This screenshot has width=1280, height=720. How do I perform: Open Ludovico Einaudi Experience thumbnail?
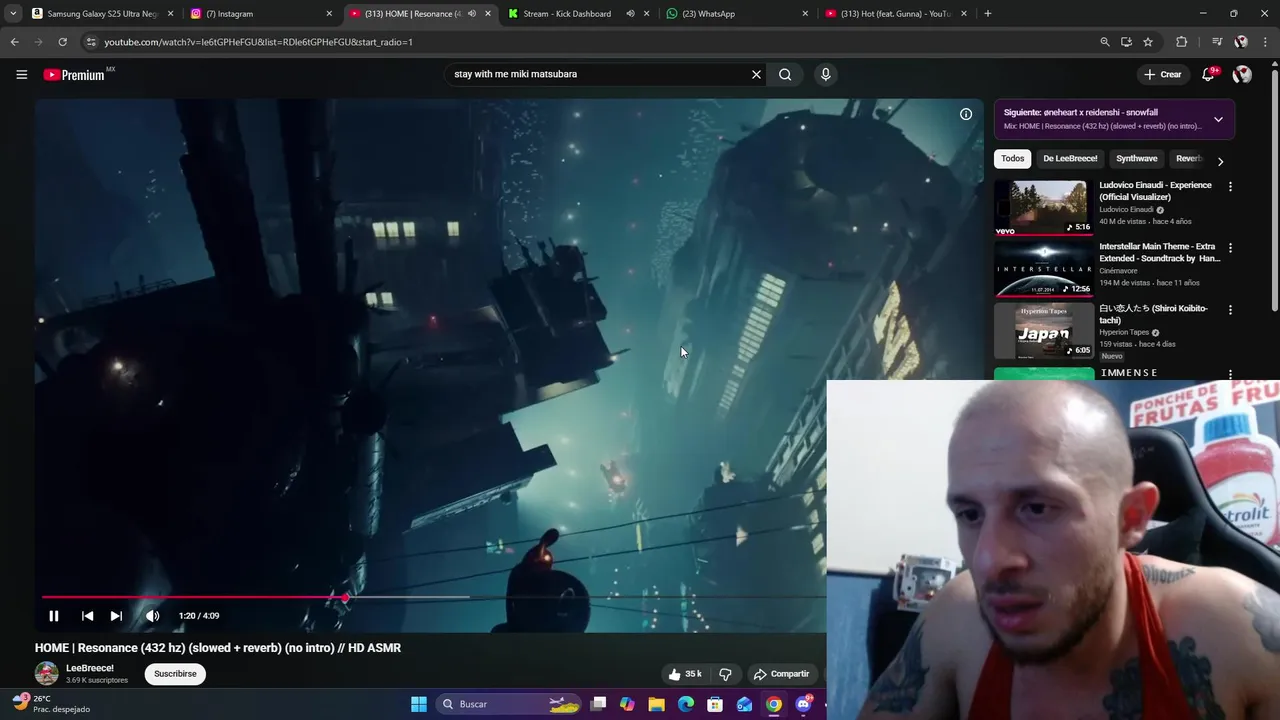[1043, 208]
